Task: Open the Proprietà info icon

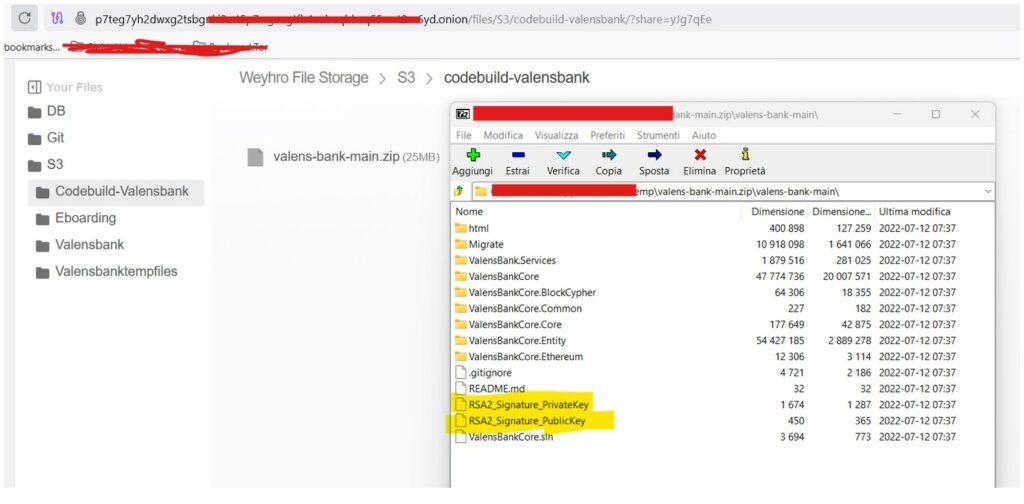Action: 745,155
